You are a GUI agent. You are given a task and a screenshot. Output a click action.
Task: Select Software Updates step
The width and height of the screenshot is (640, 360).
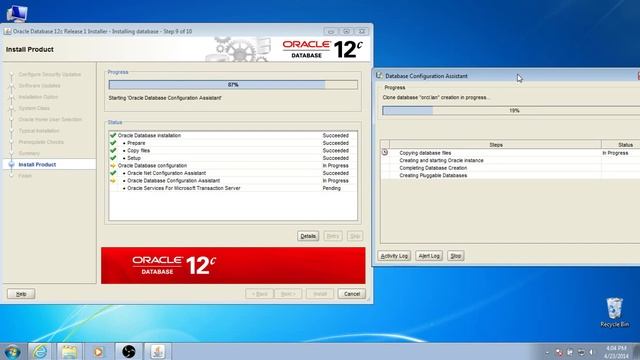pos(40,86)
